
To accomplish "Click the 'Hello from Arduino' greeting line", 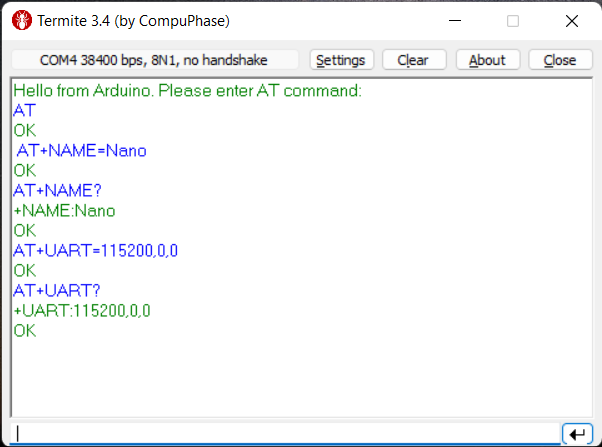I will (x=187, y=91).
